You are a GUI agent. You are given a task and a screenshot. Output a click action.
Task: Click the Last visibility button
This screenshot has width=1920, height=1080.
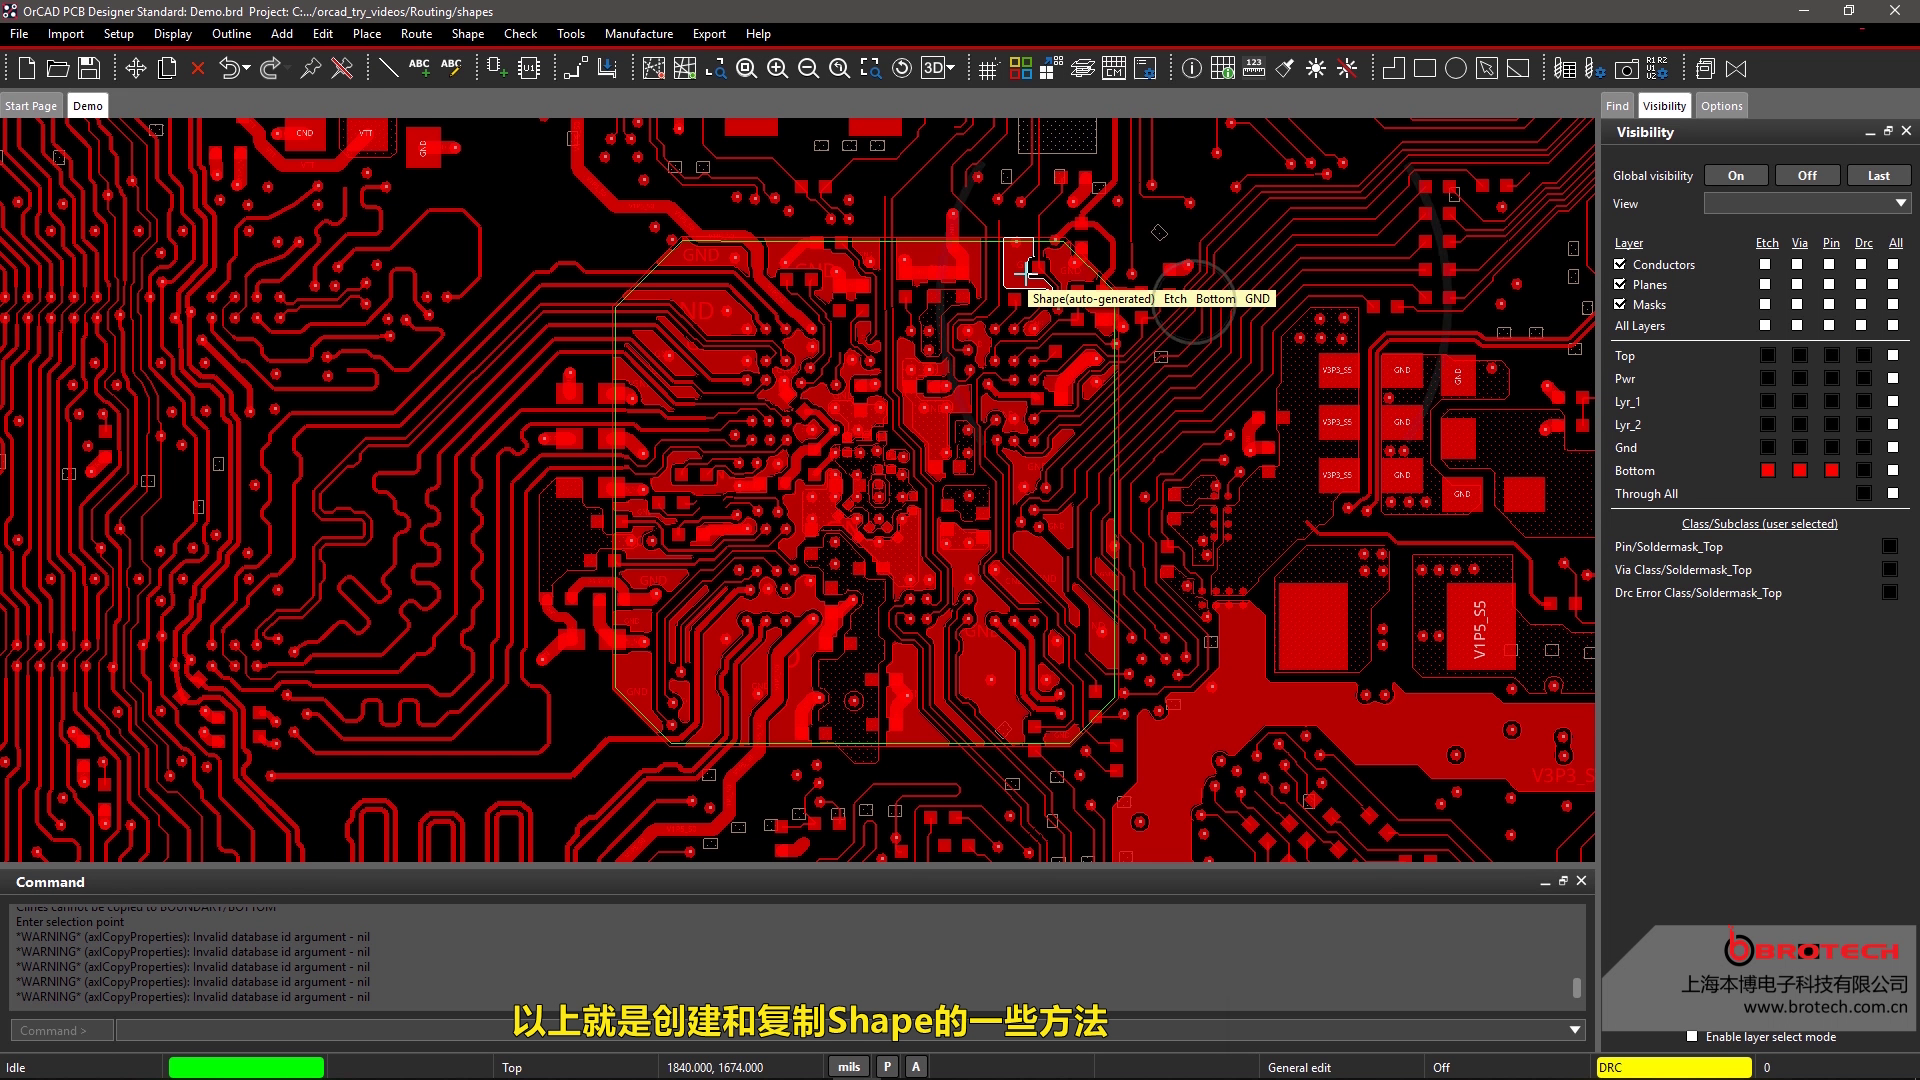point(1878,175)
